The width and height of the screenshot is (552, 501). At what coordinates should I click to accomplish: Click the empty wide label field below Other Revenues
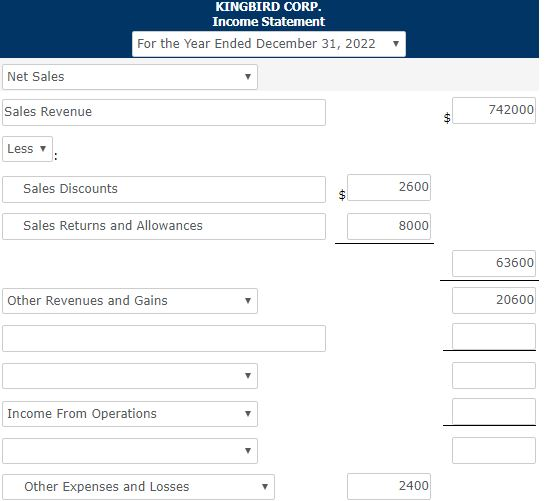[164, 338]
